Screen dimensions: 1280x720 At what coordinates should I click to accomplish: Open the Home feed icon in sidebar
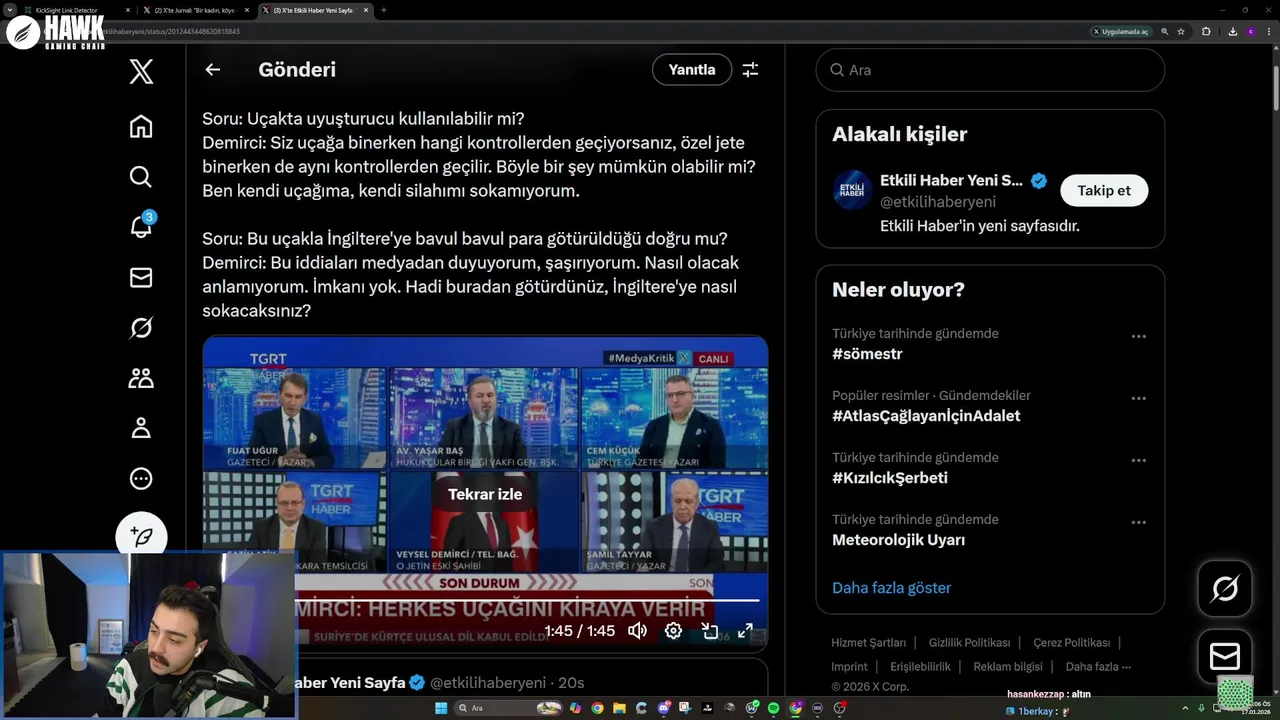[x=141, y=126]
